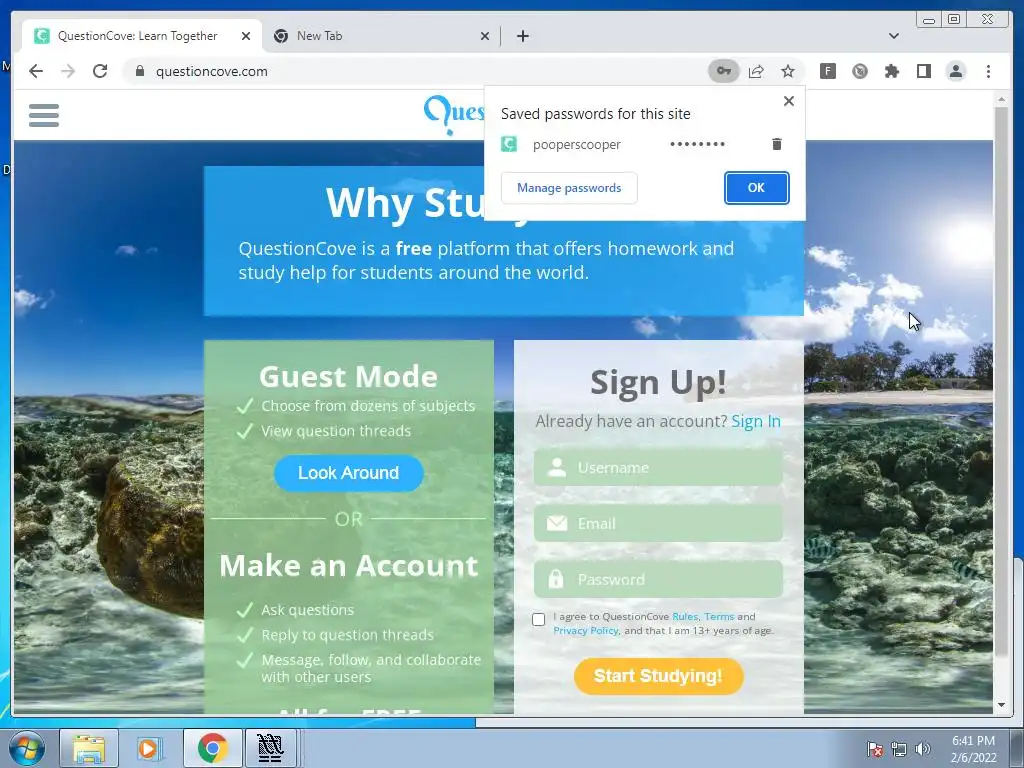Click the Action Center flag tray icon

coord(874,749)
